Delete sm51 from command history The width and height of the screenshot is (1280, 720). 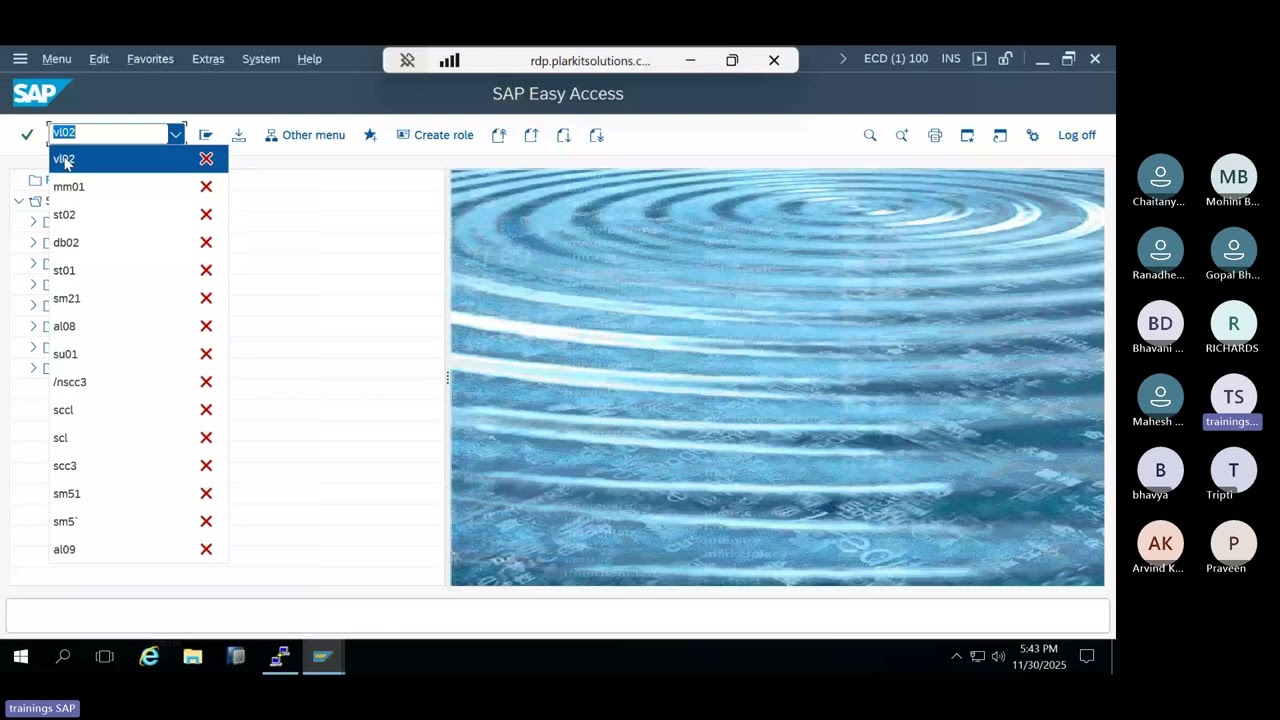tap(206, 494)
